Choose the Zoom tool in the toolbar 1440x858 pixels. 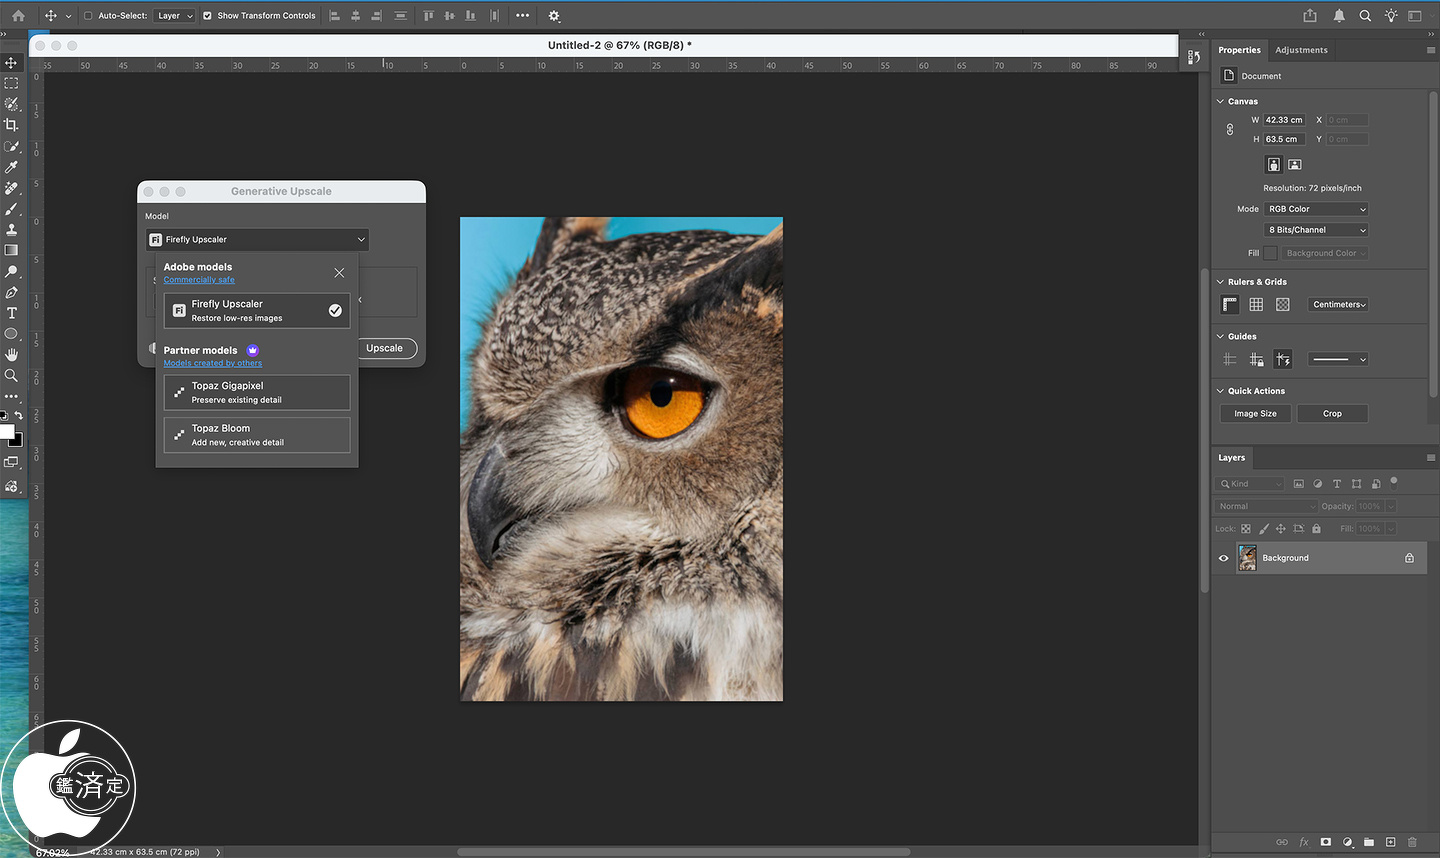[x=11, y=376]
